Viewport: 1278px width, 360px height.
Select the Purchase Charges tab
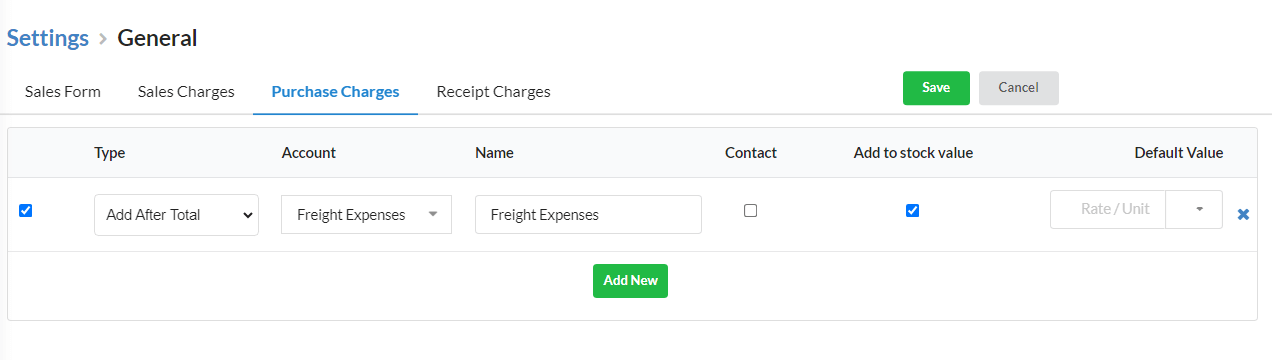(335, 91)
